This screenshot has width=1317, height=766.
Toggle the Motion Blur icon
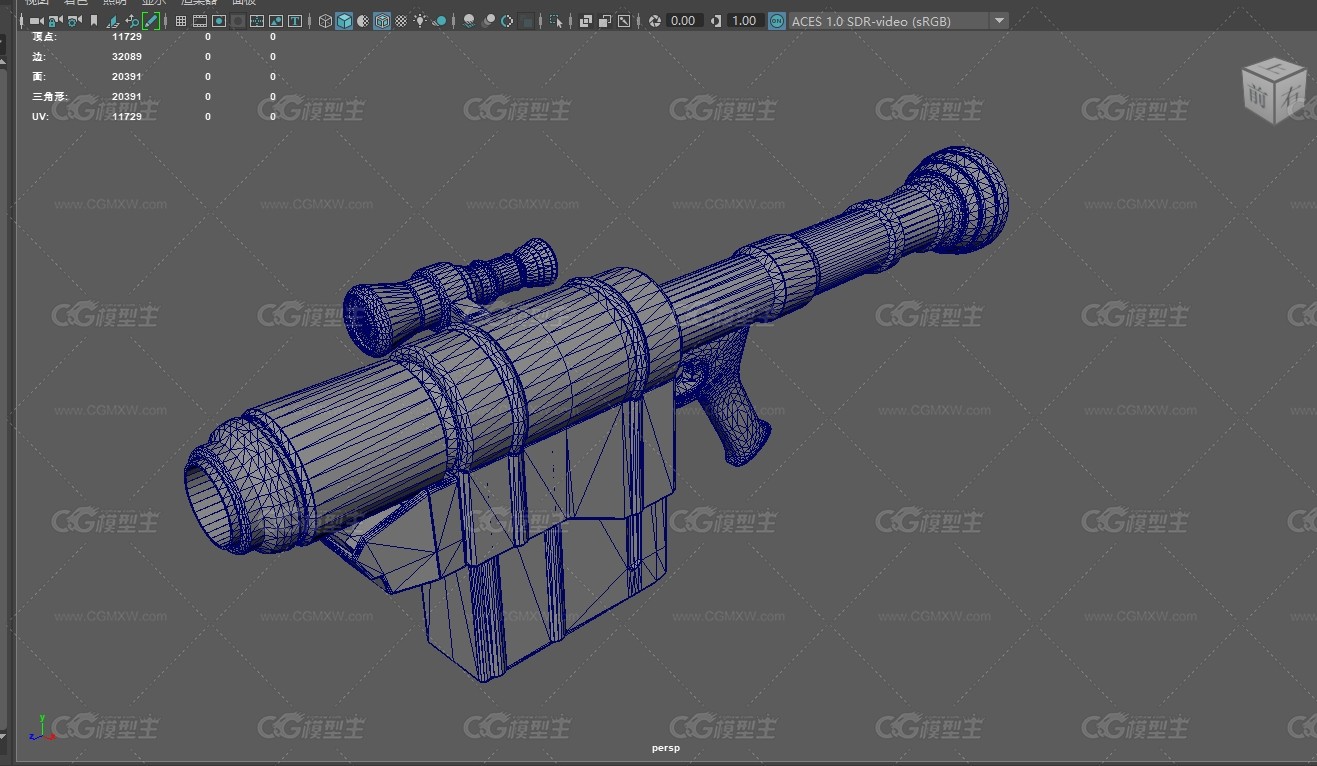[x=488, y=21]
